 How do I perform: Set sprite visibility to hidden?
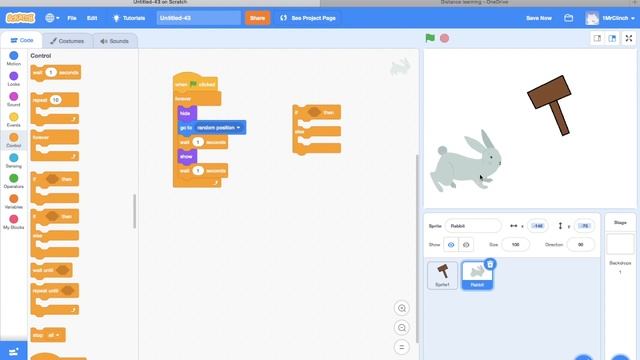tap(466, 244)
